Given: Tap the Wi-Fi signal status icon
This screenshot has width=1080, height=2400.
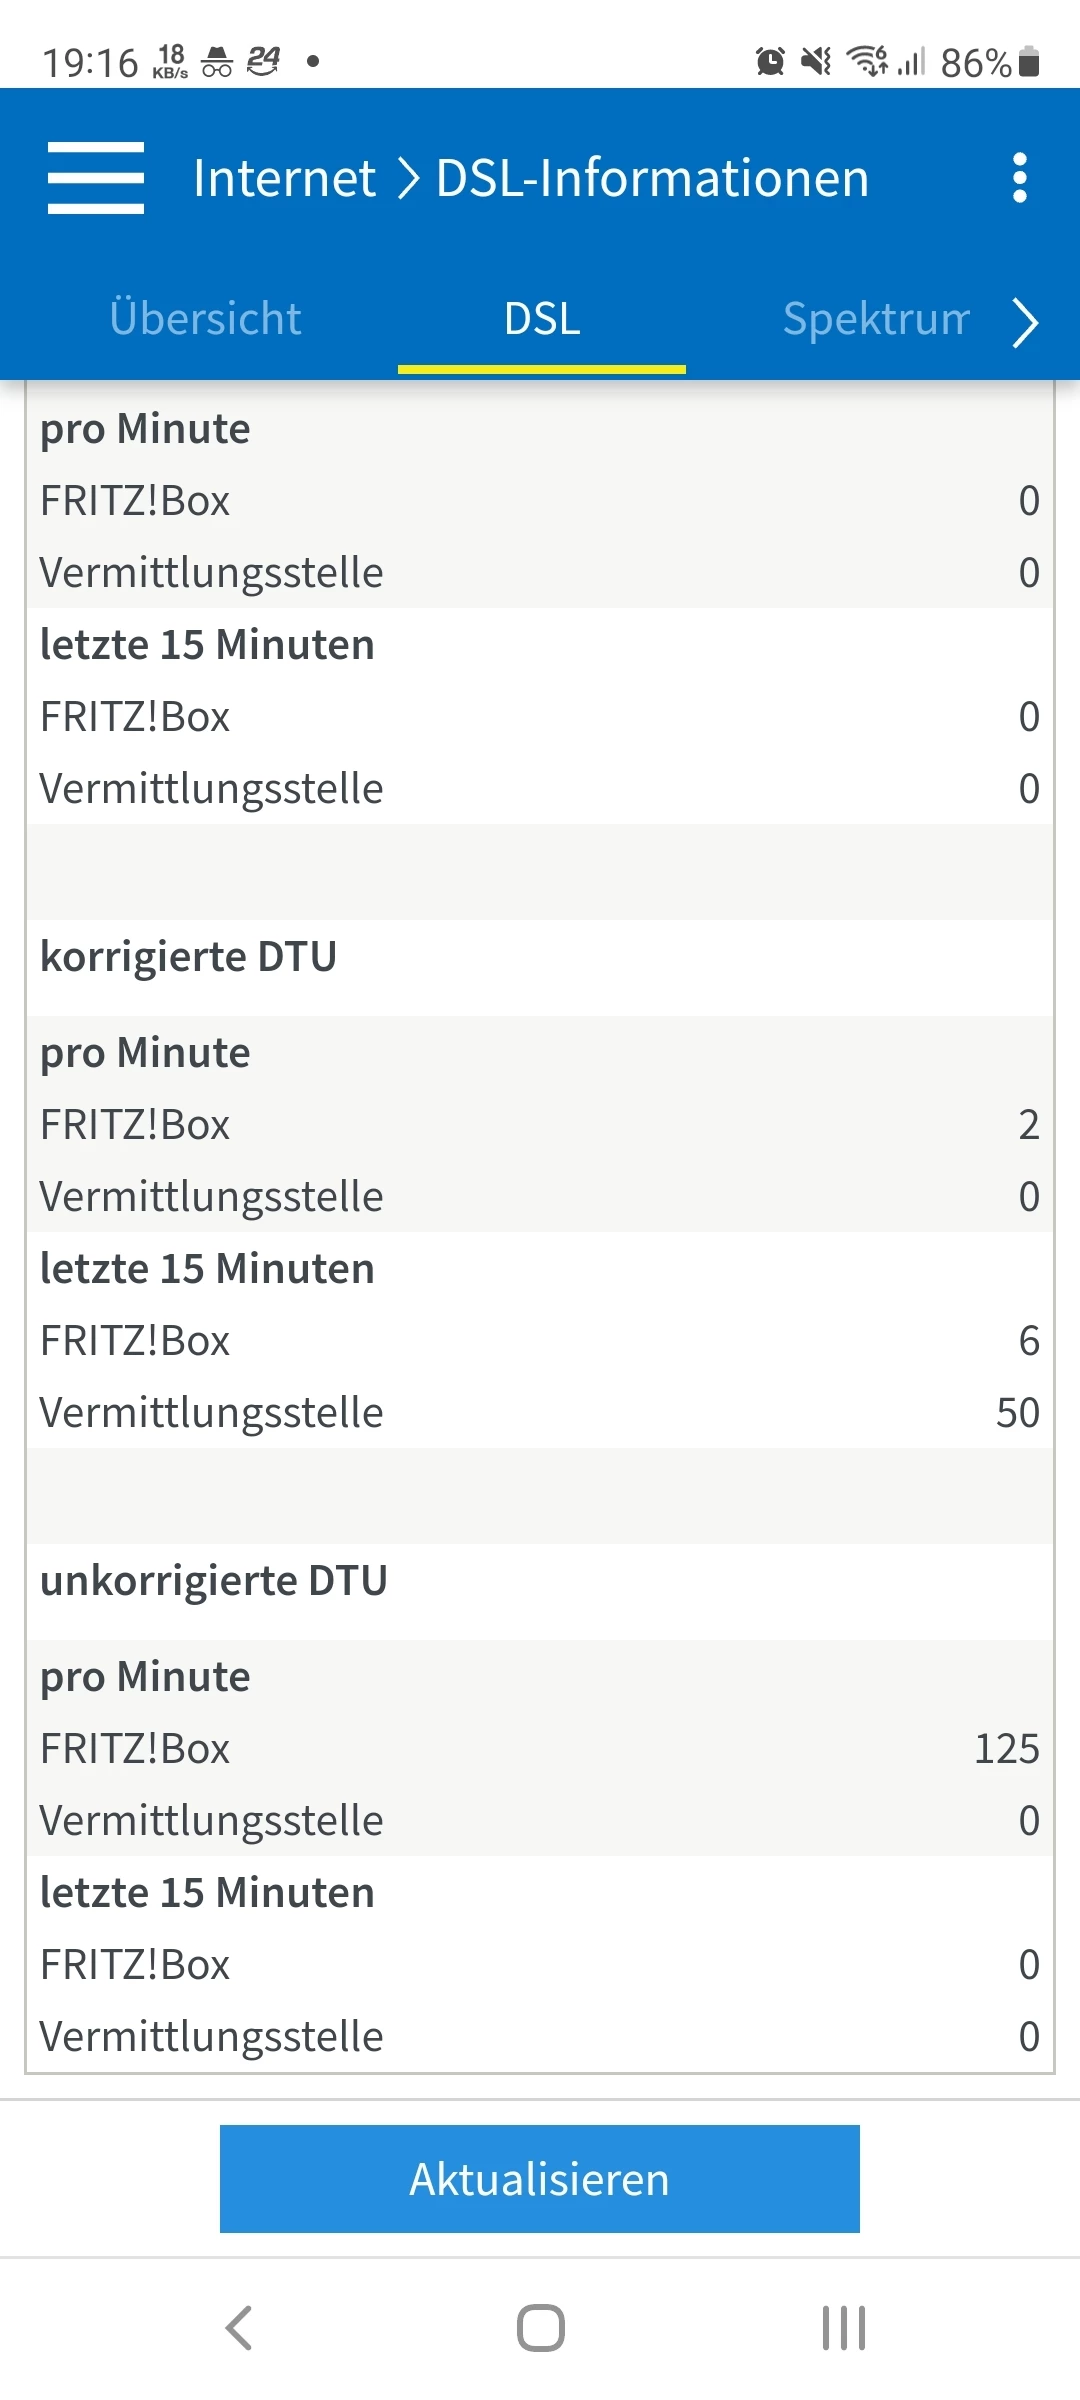Looking at the screenshot, I should point(867,62).
